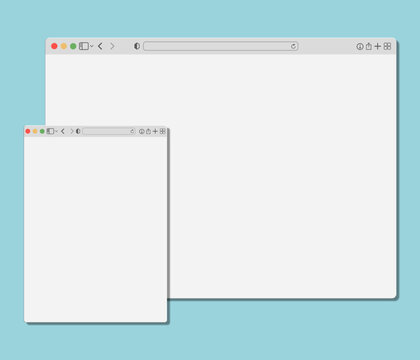420x360 pixels.
Task: Toggle the sidebar in the large browser window
Action: coord(84,46)
